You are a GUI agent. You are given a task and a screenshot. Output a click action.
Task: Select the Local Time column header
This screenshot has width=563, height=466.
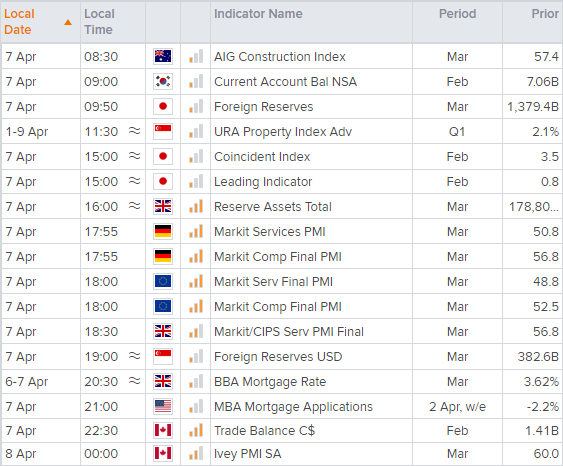[x=99, y=22]
